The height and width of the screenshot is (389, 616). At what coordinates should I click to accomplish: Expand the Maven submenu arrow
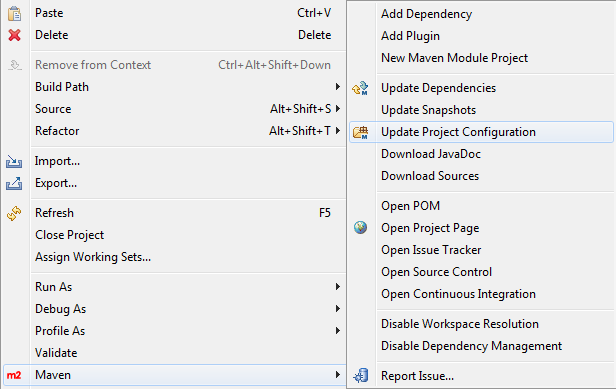[x=337, y=374]
